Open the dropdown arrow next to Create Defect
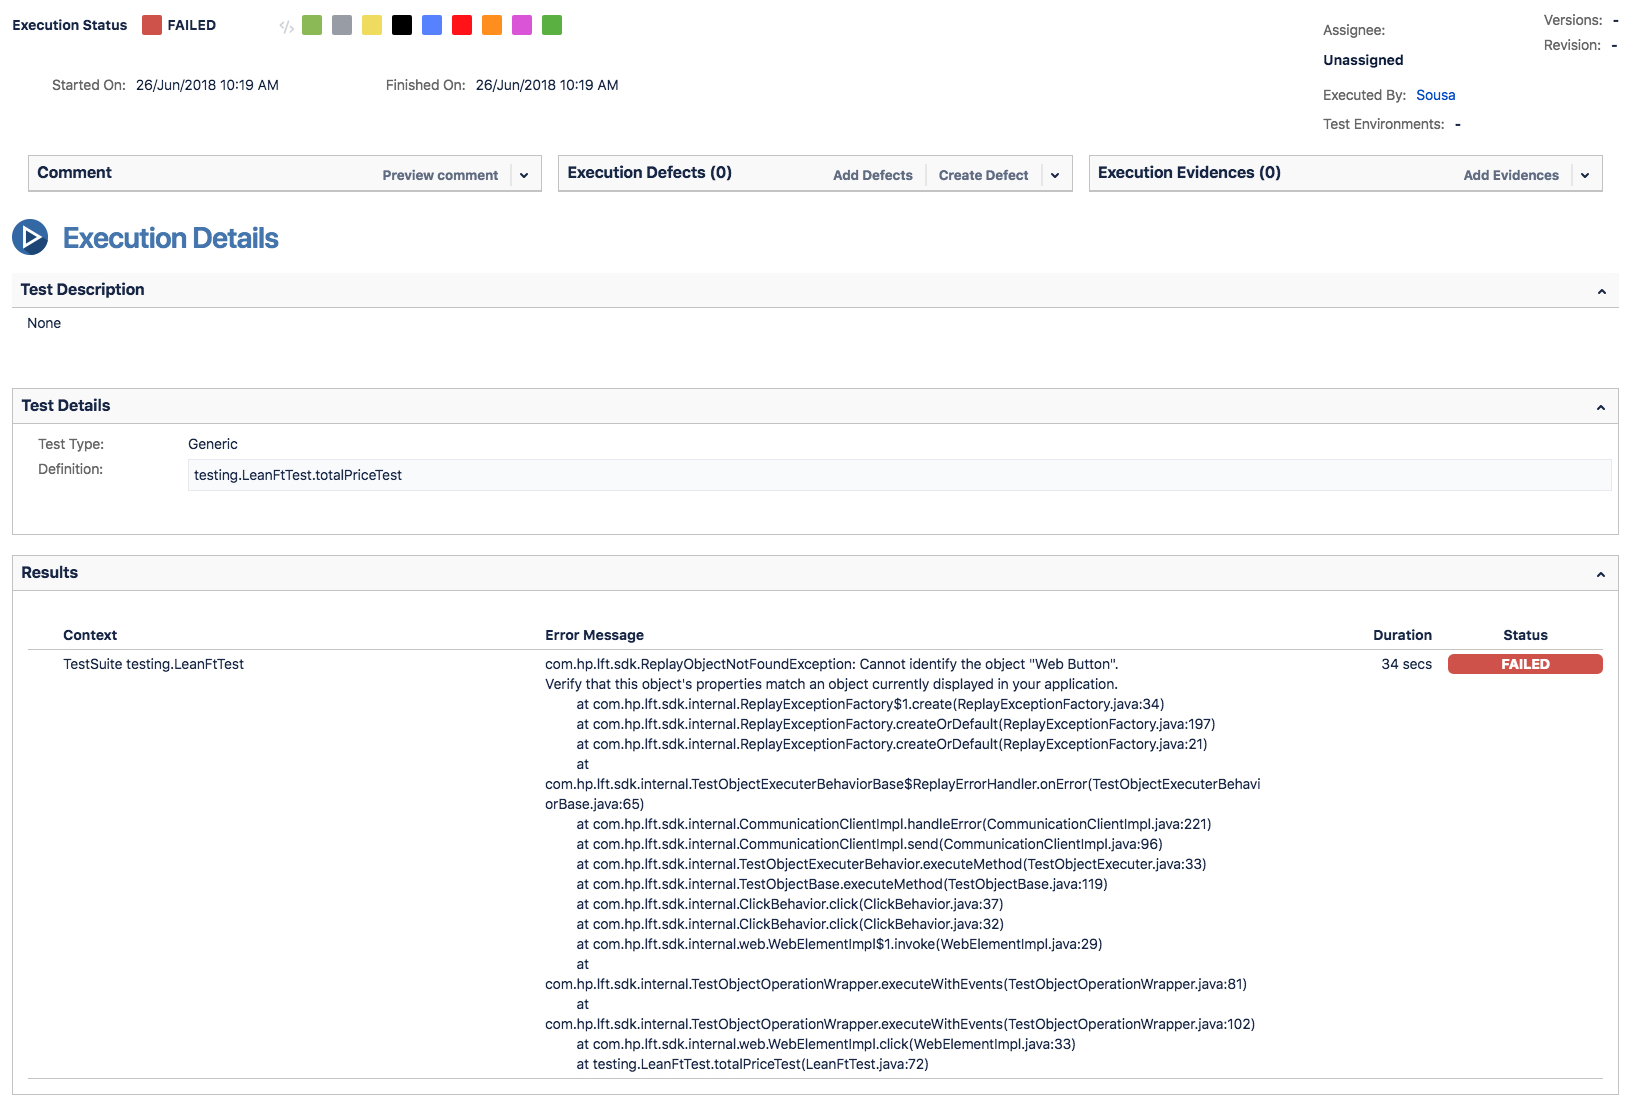The image size is (1631, 1110). pos(1055,175)
